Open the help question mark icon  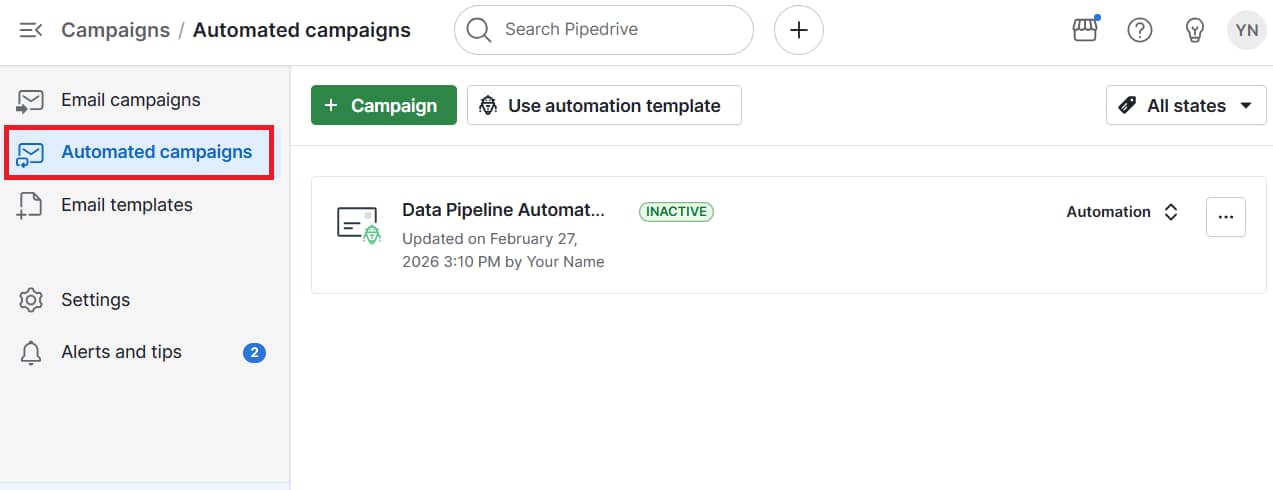click(x=1139, y=30)
